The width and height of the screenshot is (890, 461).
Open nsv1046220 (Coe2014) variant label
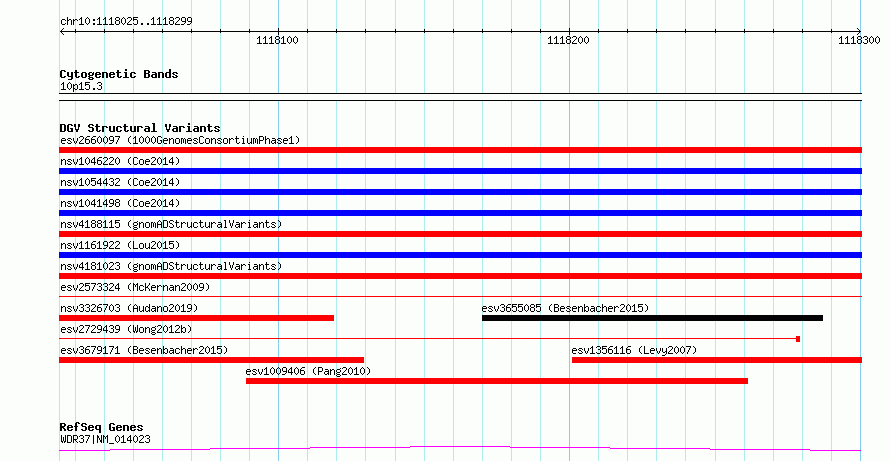click(120, 161)
